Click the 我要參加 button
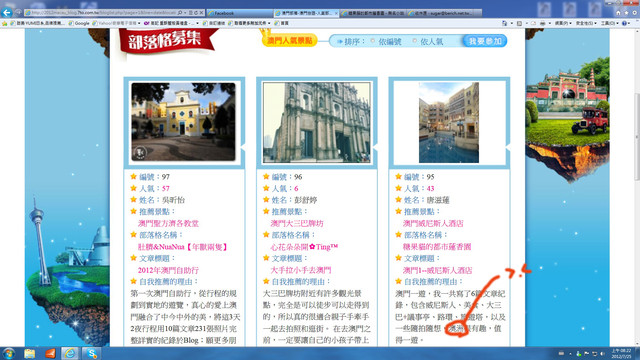640x360 pixels. coord(485,41)
